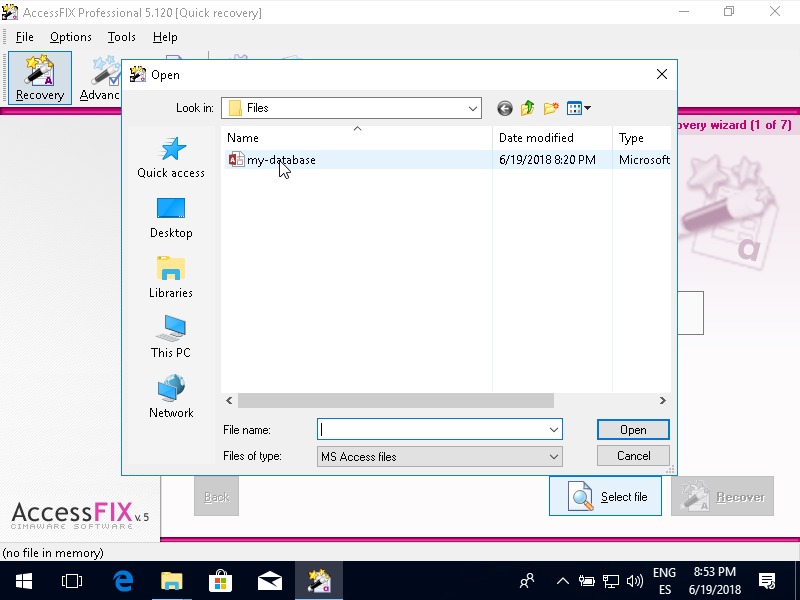Jump to Desktop in places bar
The width and height of the screenshot is (800, 600).
tap(171, 218)
